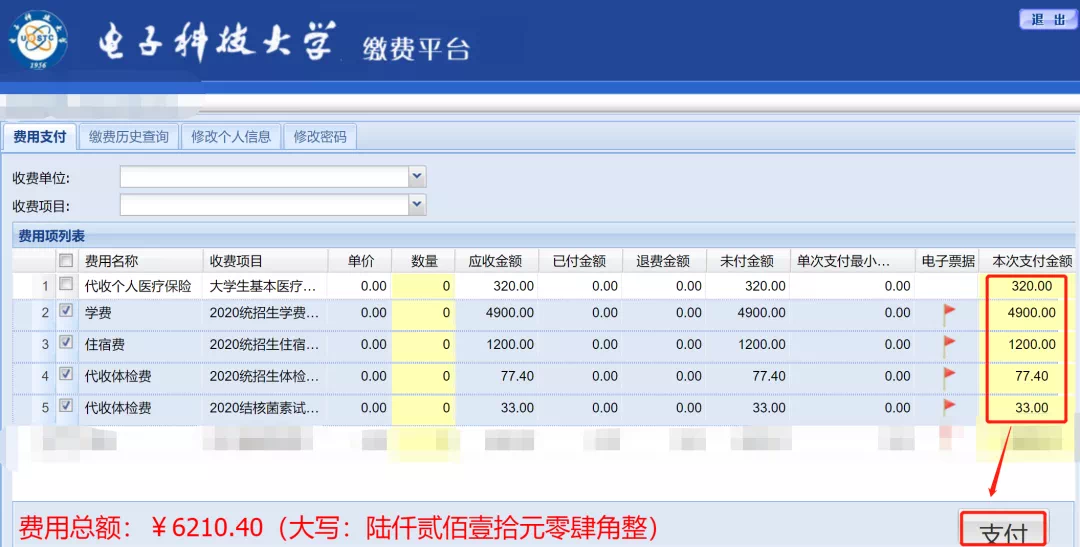Edit the 4900.00 本次支付金额 cell

(x=1027, y=313)
